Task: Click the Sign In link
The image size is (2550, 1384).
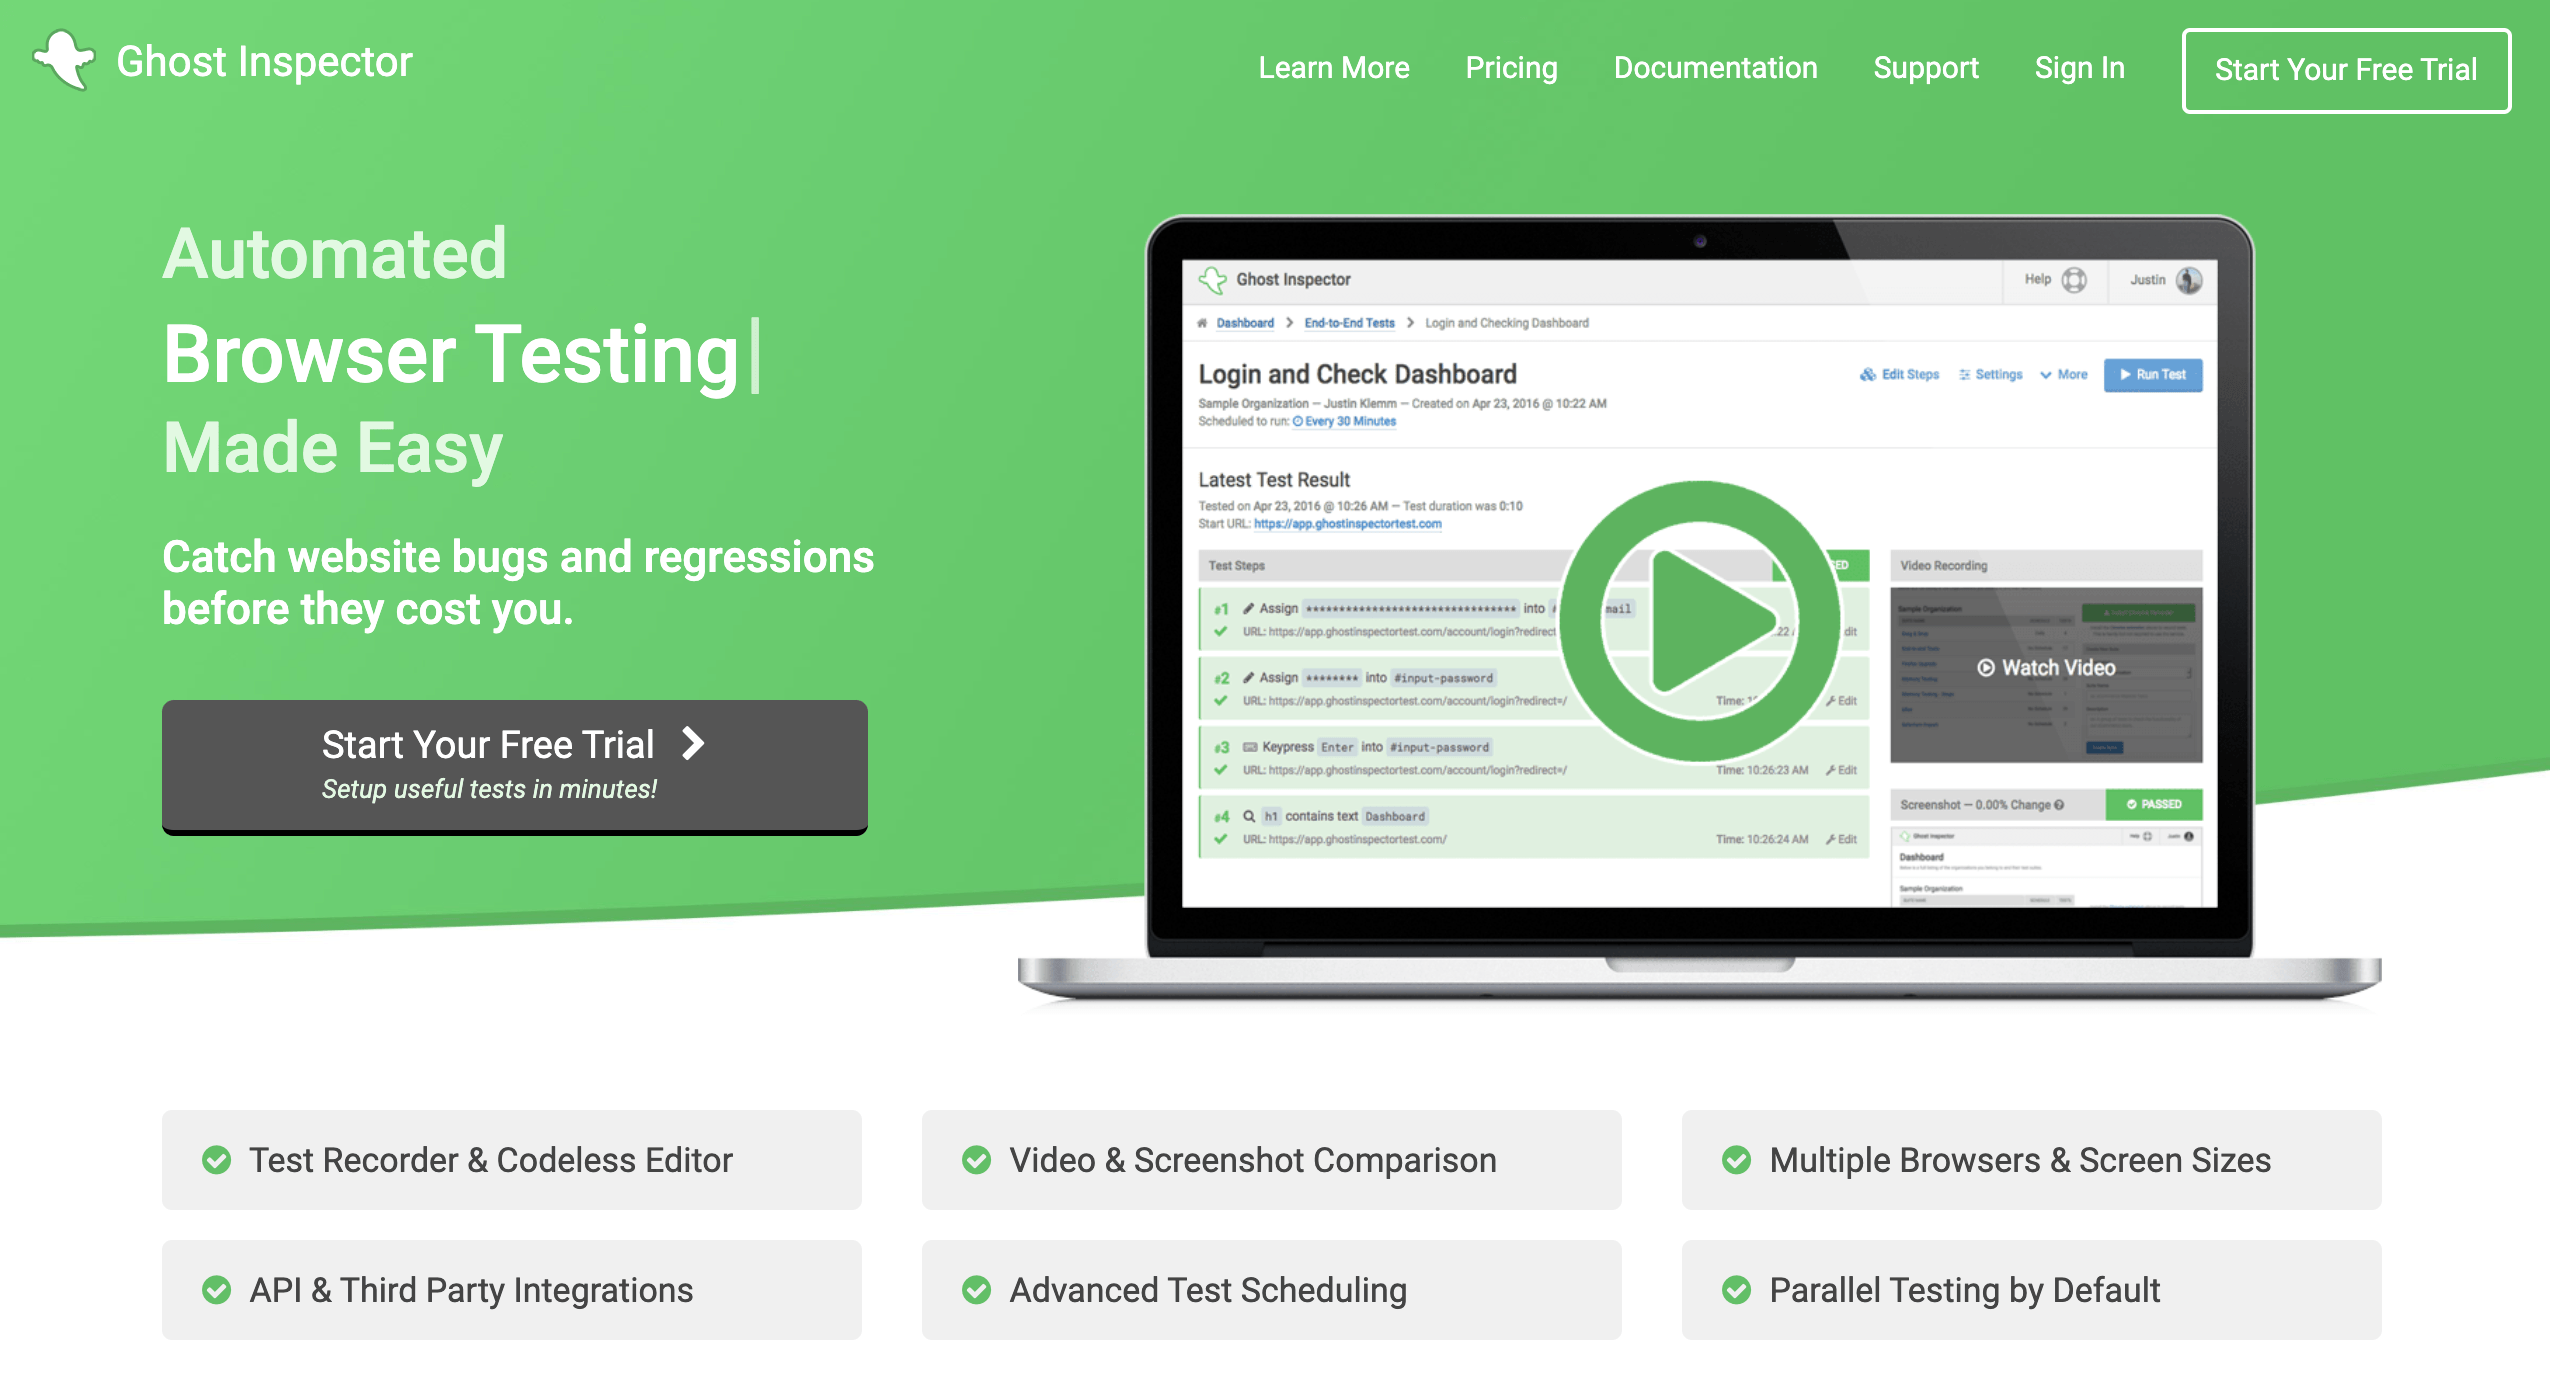Action: click(x=2080, y=70)
